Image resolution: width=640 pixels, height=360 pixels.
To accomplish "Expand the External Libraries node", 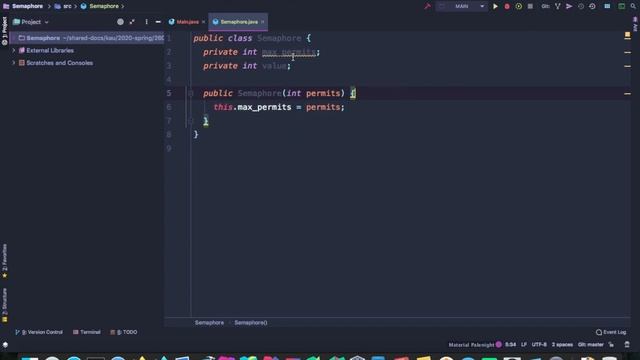I will tap(13, 51).
